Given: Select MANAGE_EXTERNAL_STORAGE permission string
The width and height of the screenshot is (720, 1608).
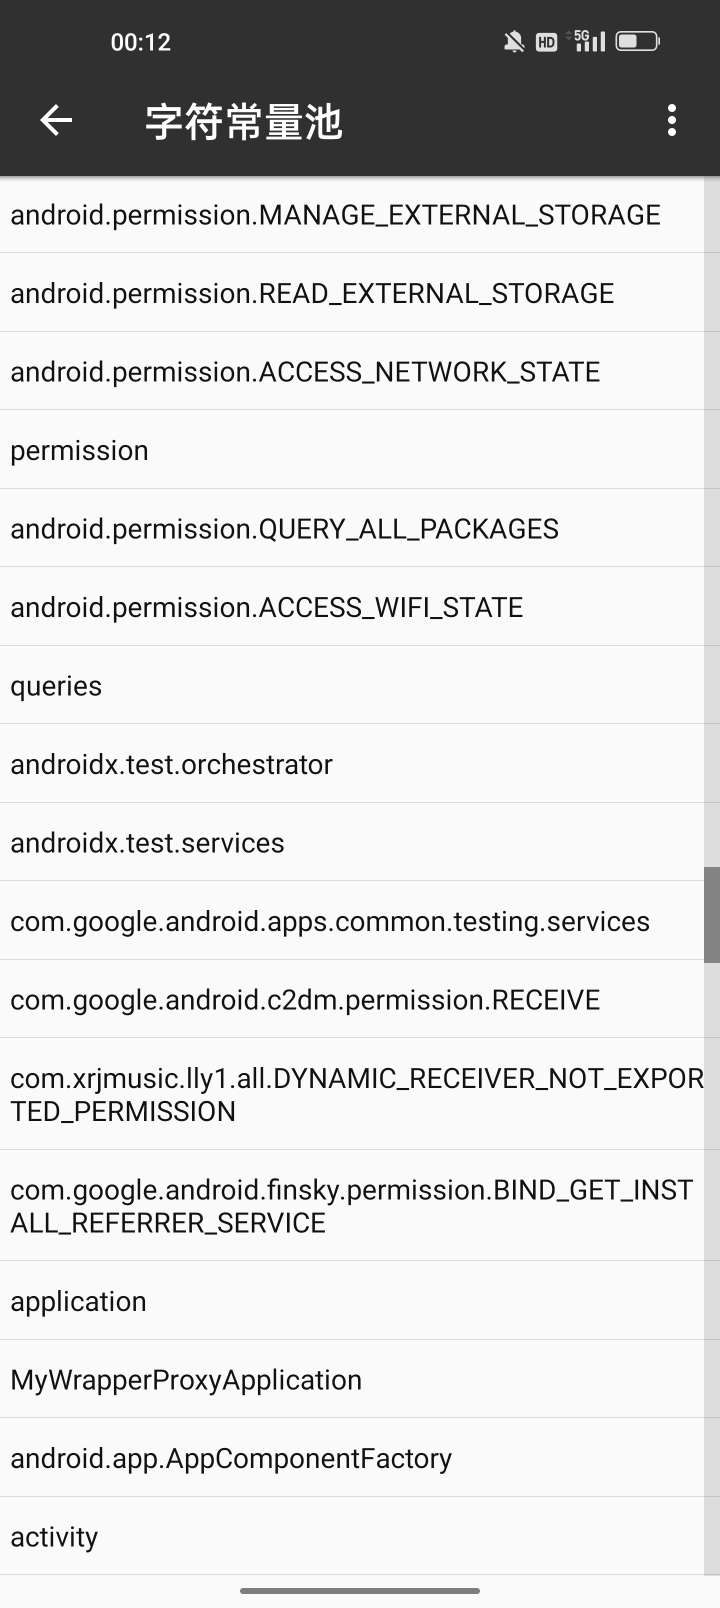Looking at the screenshot, I should click(352, 215).
